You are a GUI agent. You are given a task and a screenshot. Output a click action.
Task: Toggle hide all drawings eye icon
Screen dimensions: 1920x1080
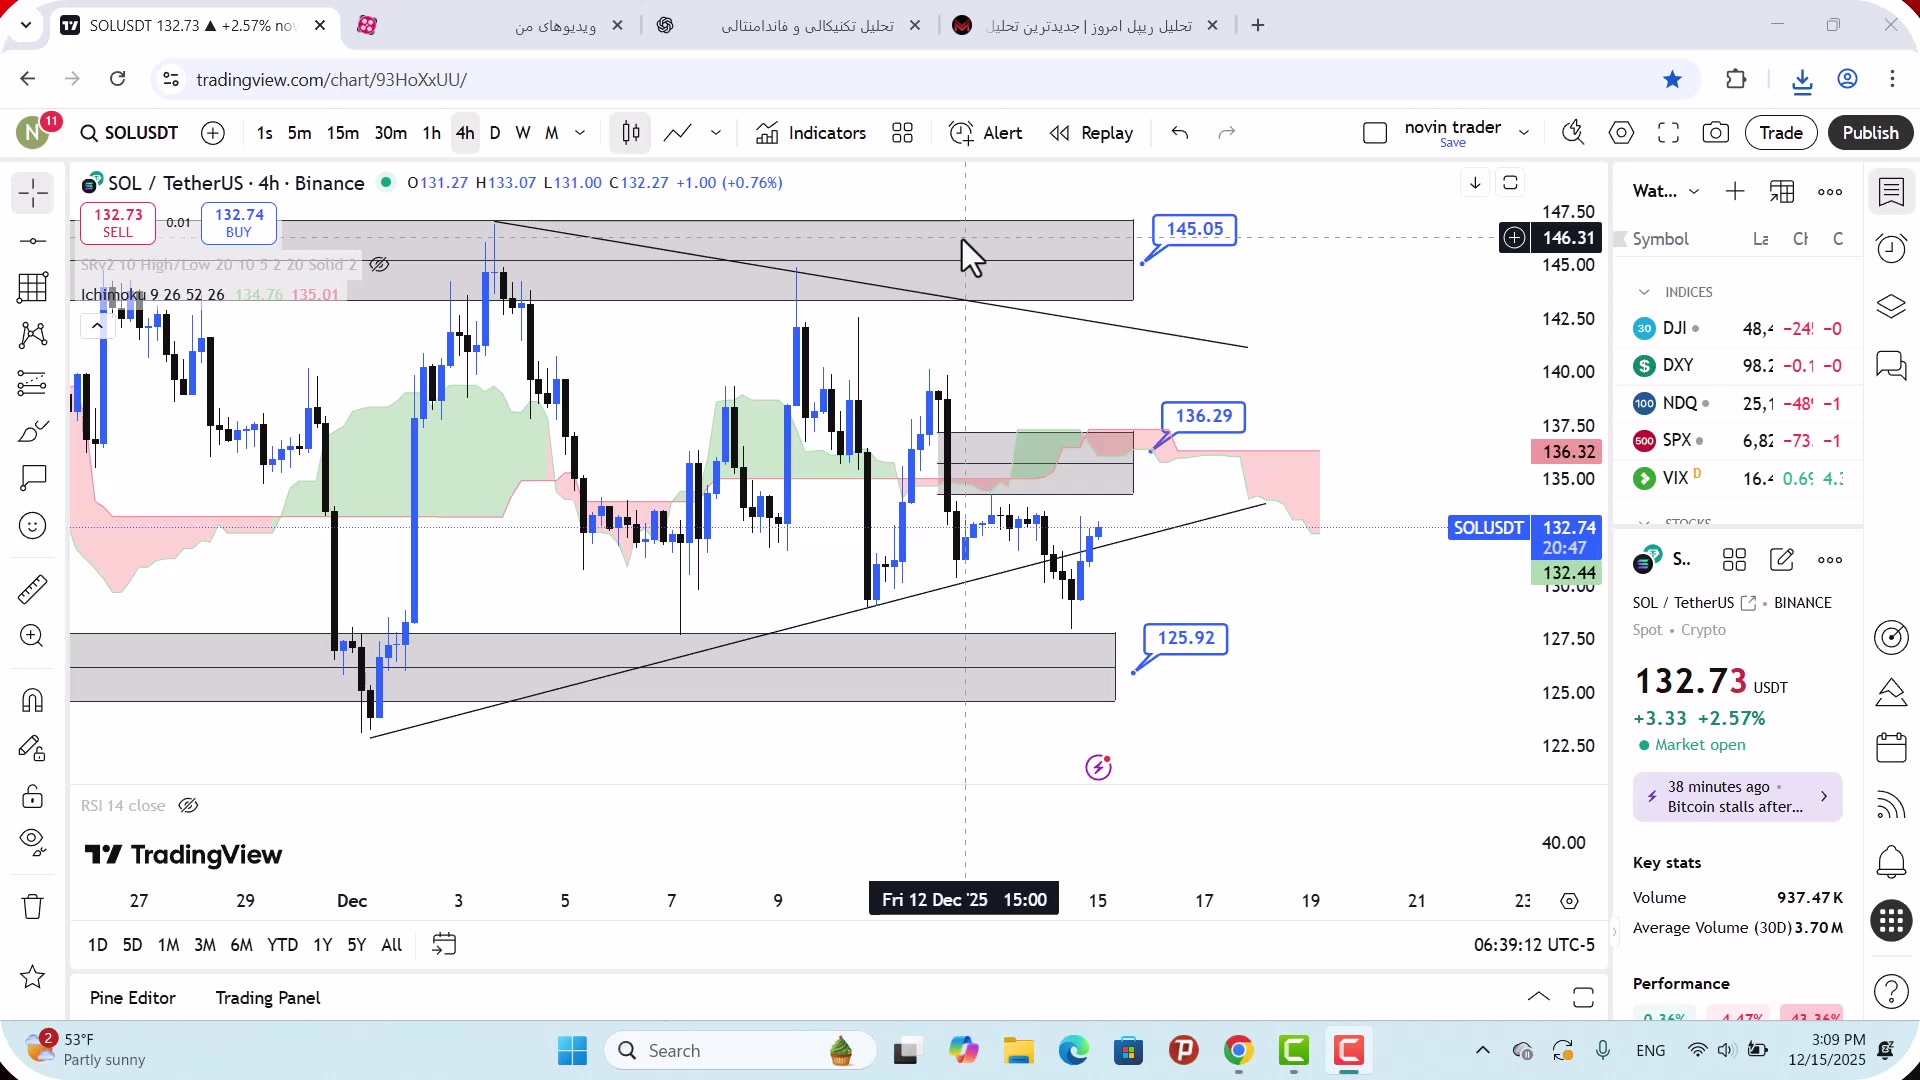[32, 843]
